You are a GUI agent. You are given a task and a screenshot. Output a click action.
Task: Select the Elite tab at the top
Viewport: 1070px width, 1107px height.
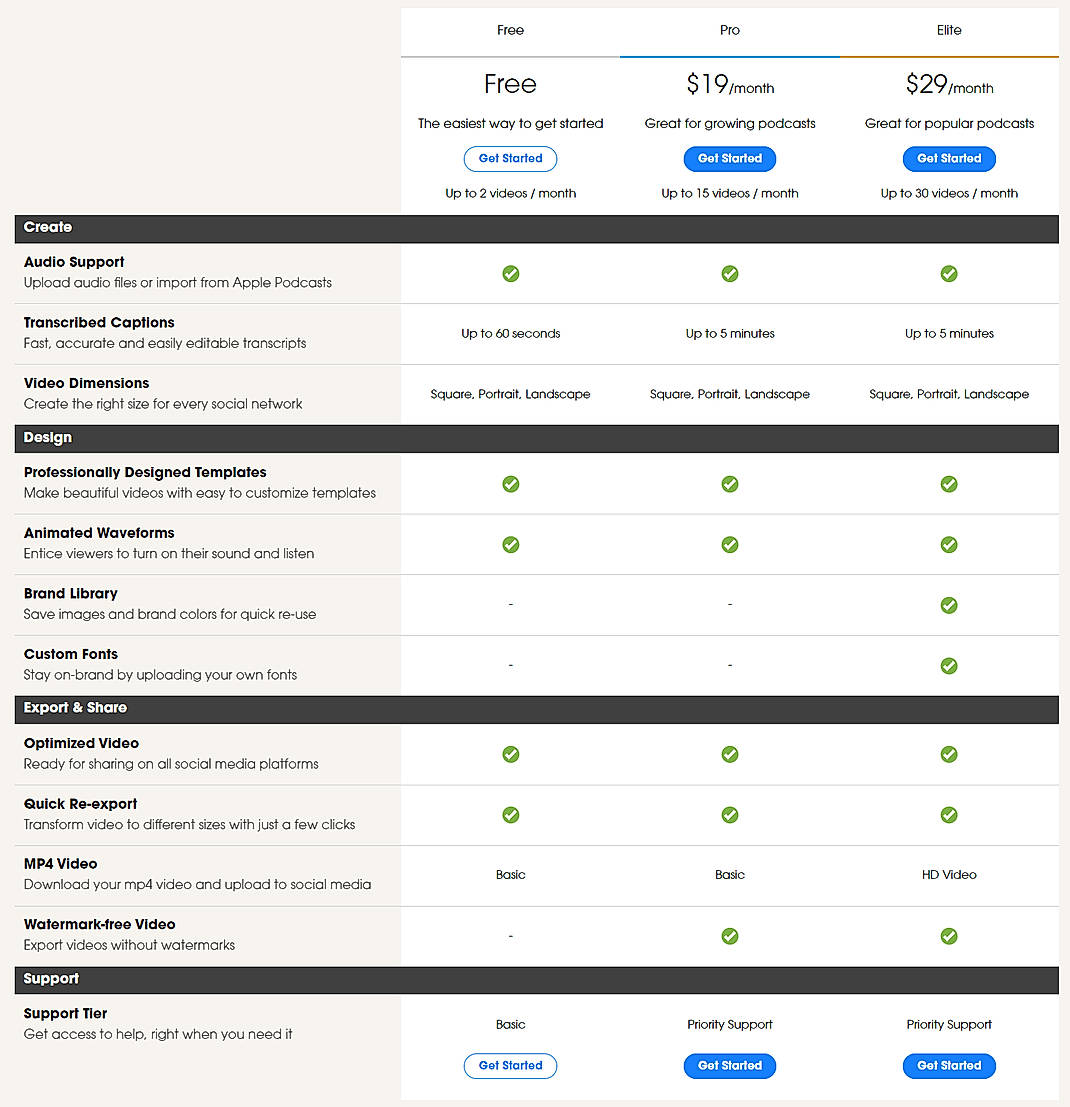(x=948, y=30)
